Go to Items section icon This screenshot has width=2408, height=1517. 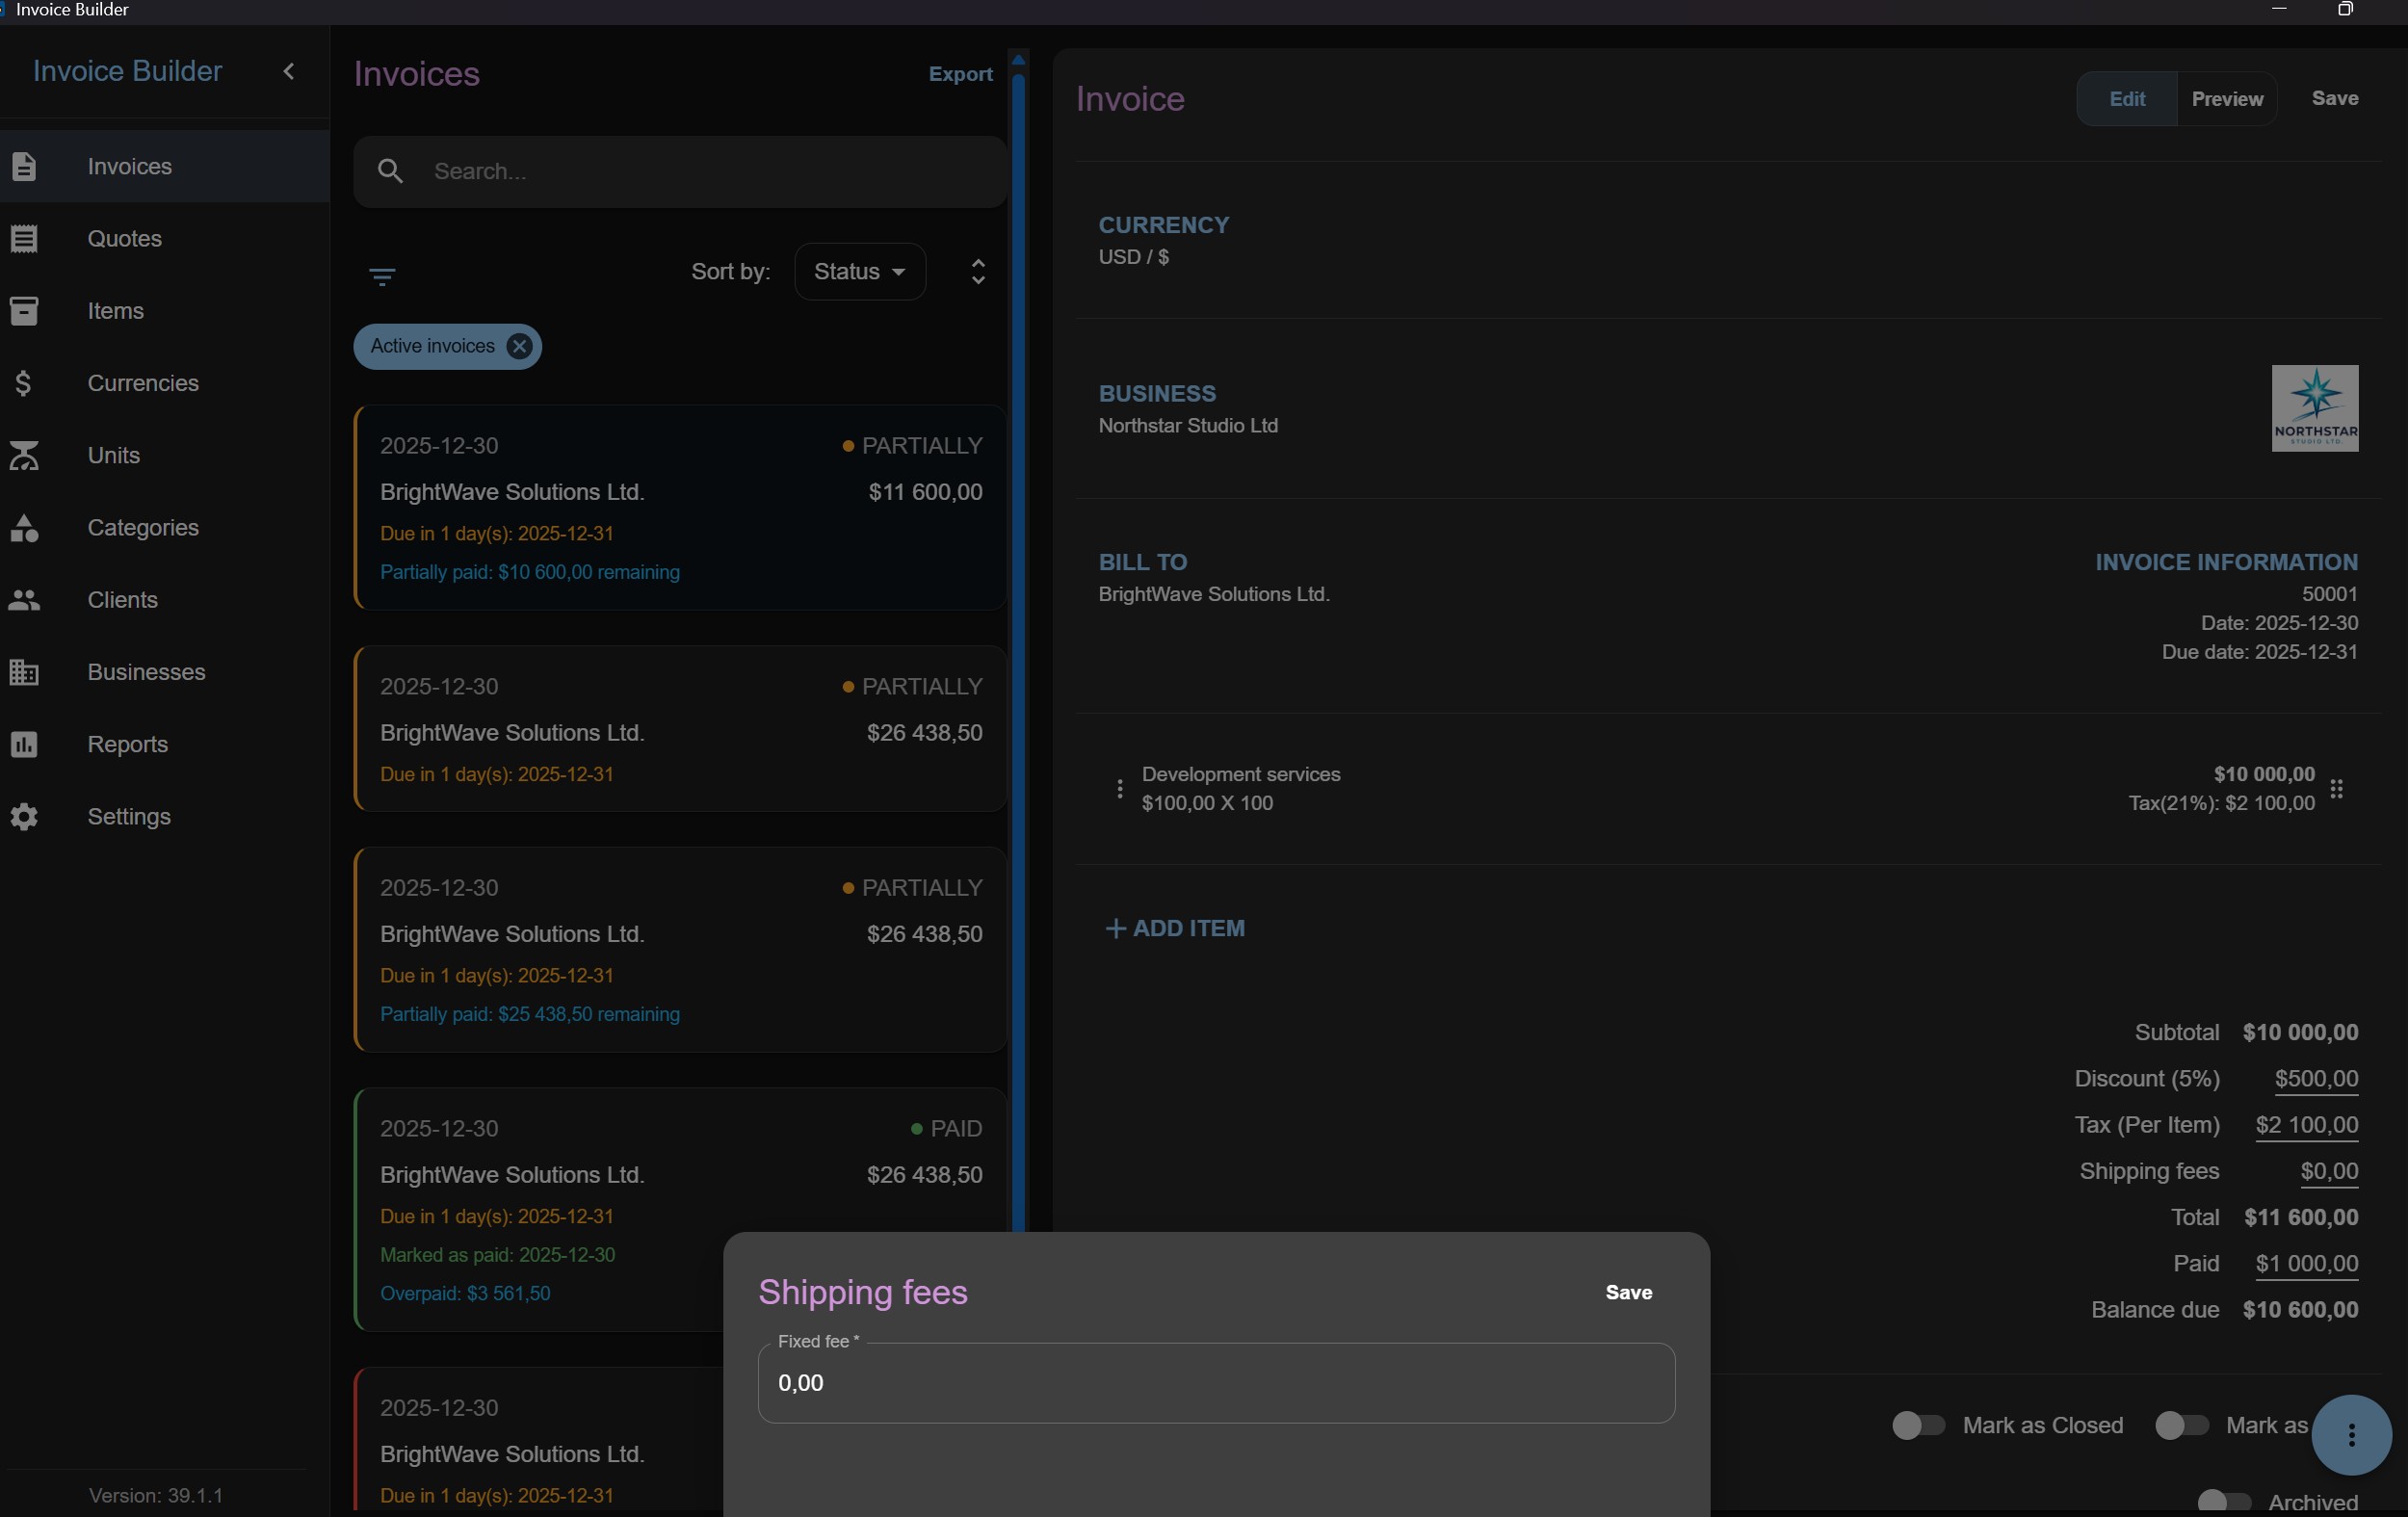24,311
